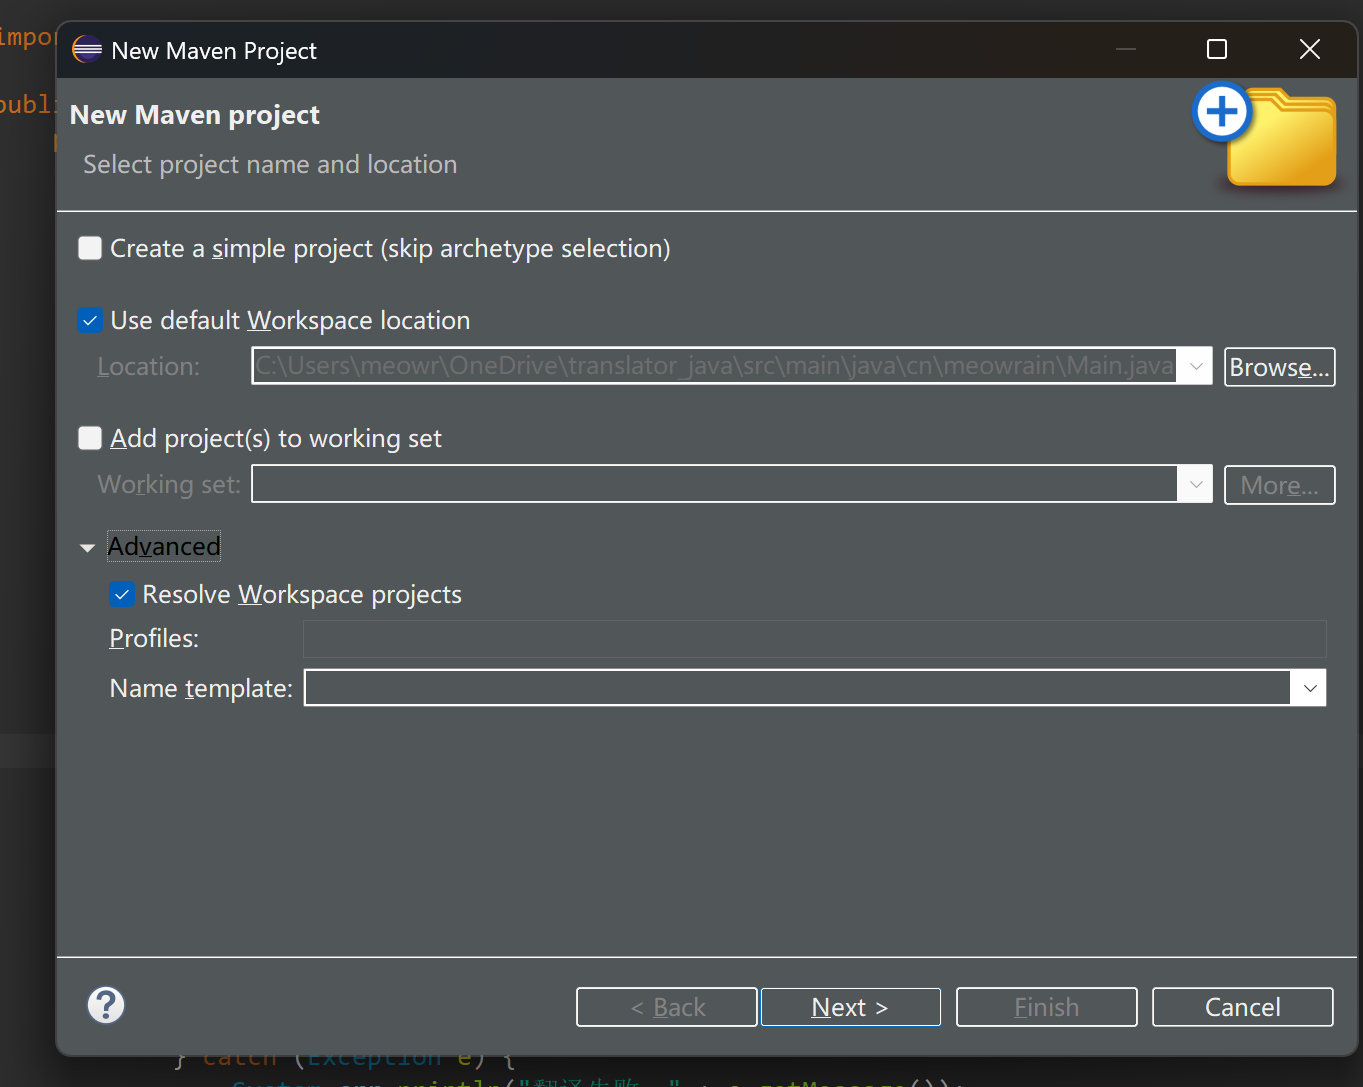Screen dimensions: 1363x1087
Task: Maximize the New Maven Project dialog
Action: click(x=1217, y=50)
